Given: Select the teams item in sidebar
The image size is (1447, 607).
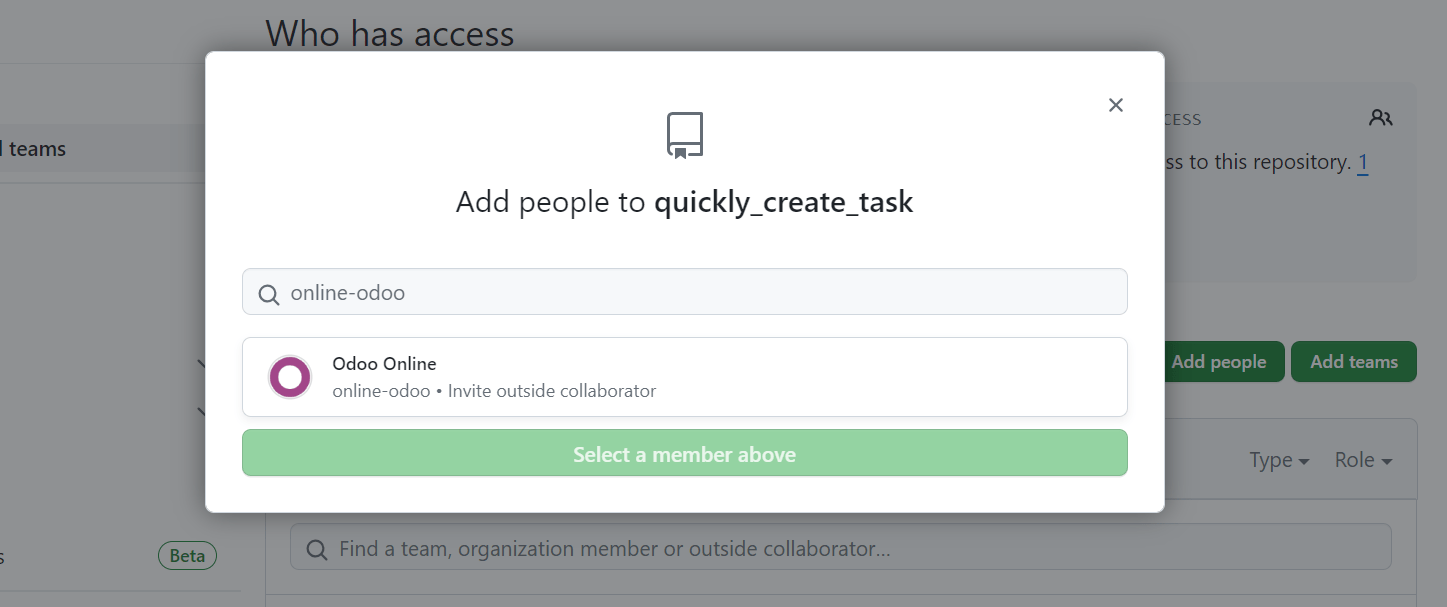Looking at the screenshot, I should tap(38, 149).
